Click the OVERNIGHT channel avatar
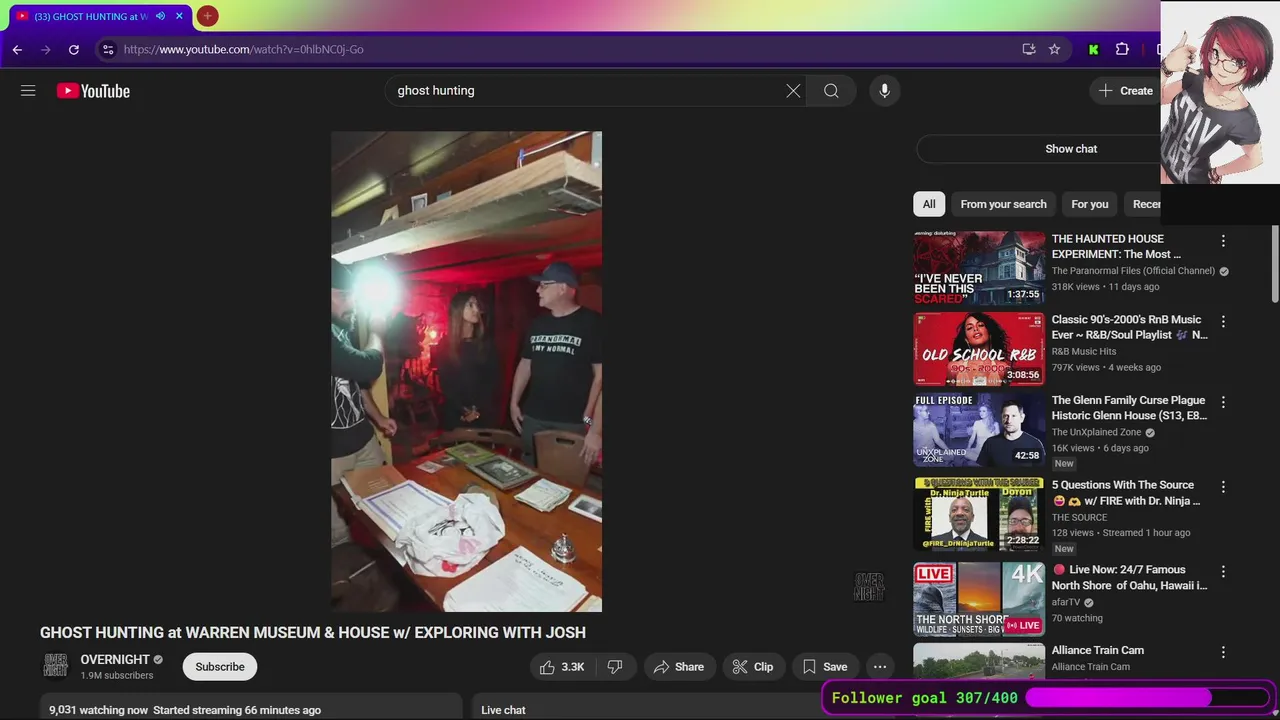Screen dimensions: 1280x720 pos(55,666)
